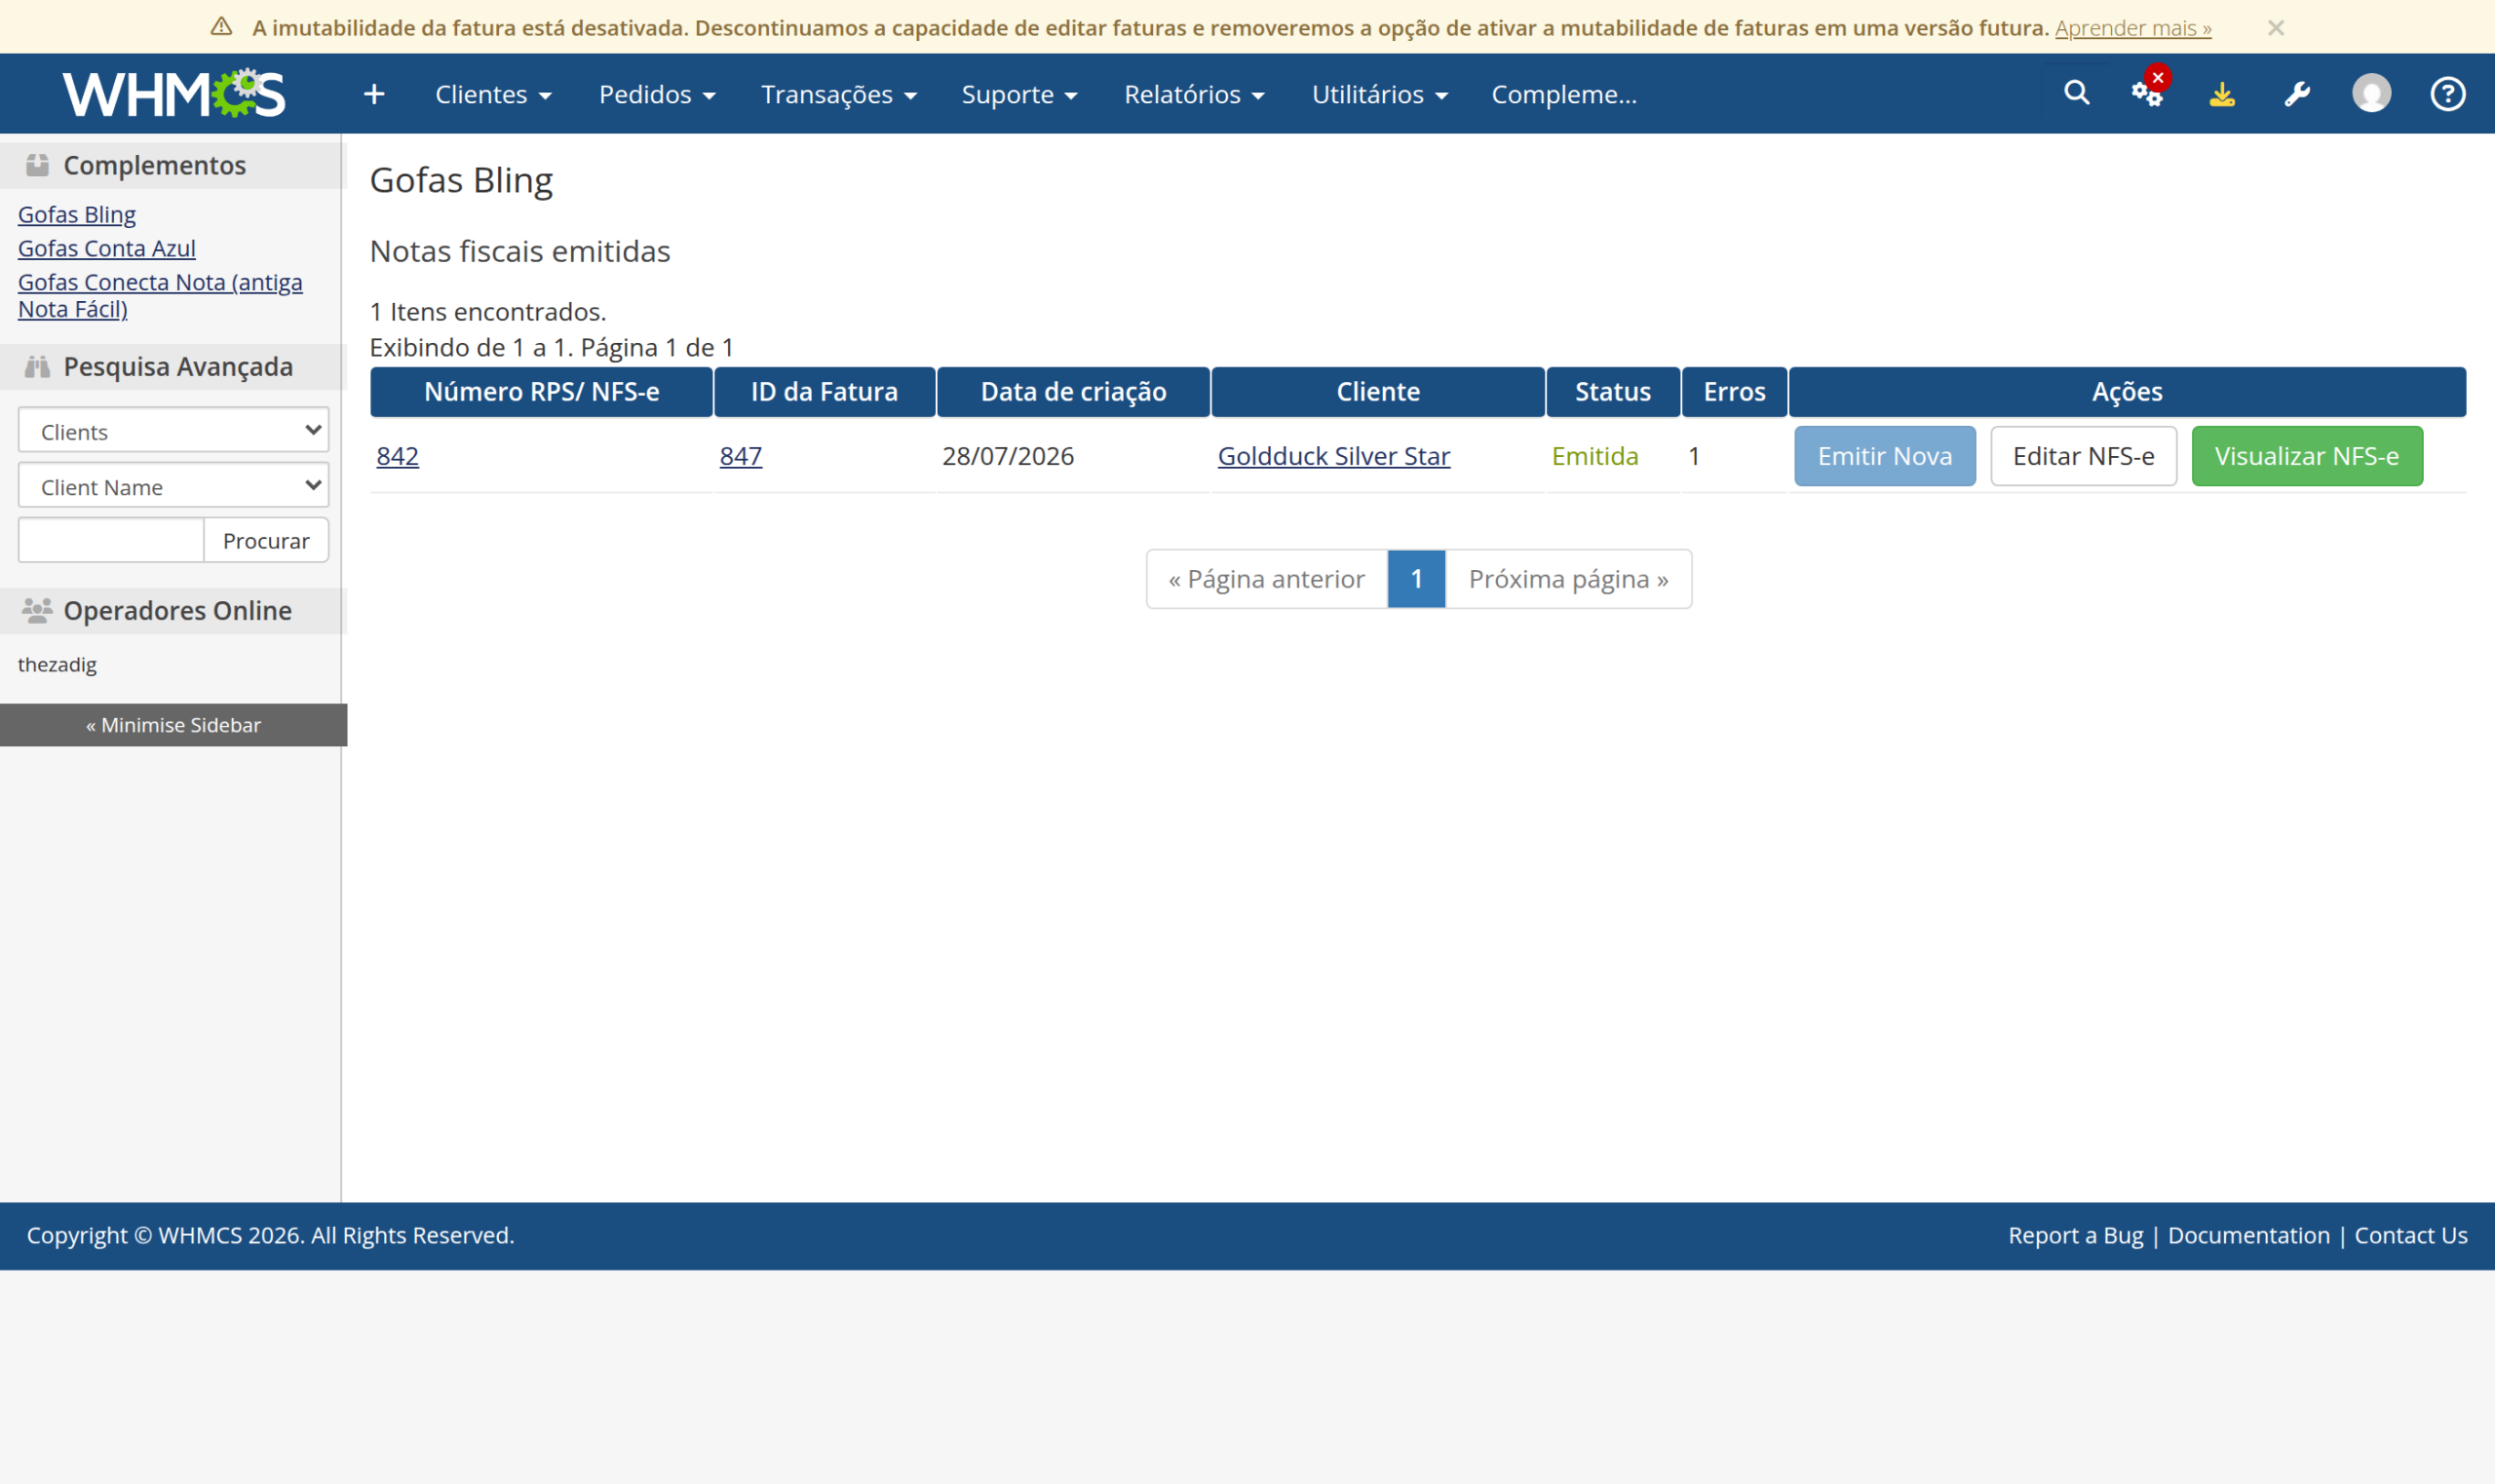The height and width of the screenshot is (1484, 2495).
Task: Click the warning triangle icon in banner
Action: tap(222, 27)
